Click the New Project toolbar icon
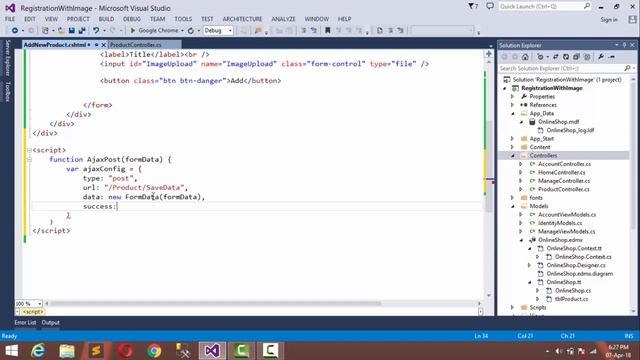 click(45, 31)
